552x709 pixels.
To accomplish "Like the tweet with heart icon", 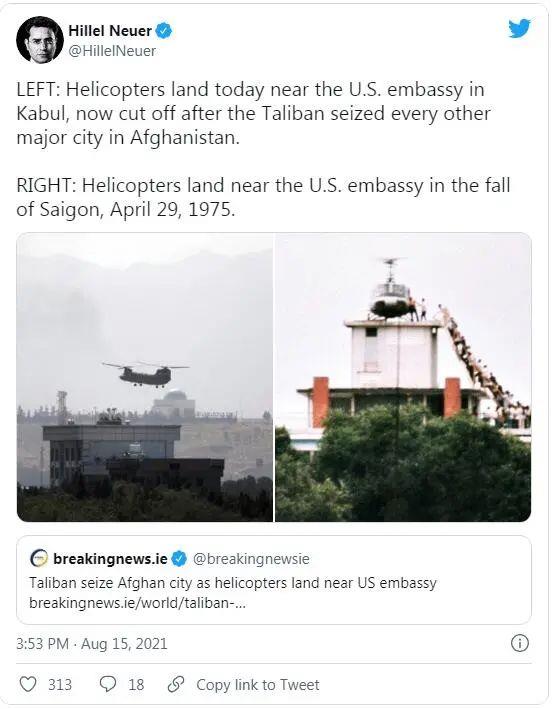I will [x=28, y=684].
